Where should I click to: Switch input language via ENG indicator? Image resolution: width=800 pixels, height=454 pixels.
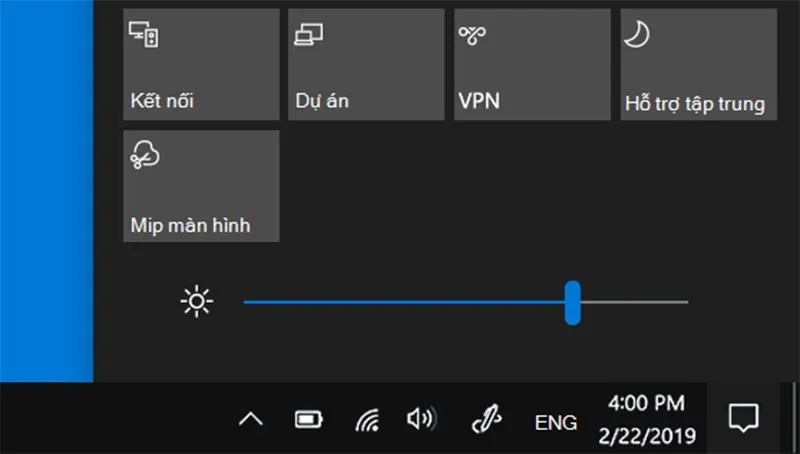coord(555,422)
